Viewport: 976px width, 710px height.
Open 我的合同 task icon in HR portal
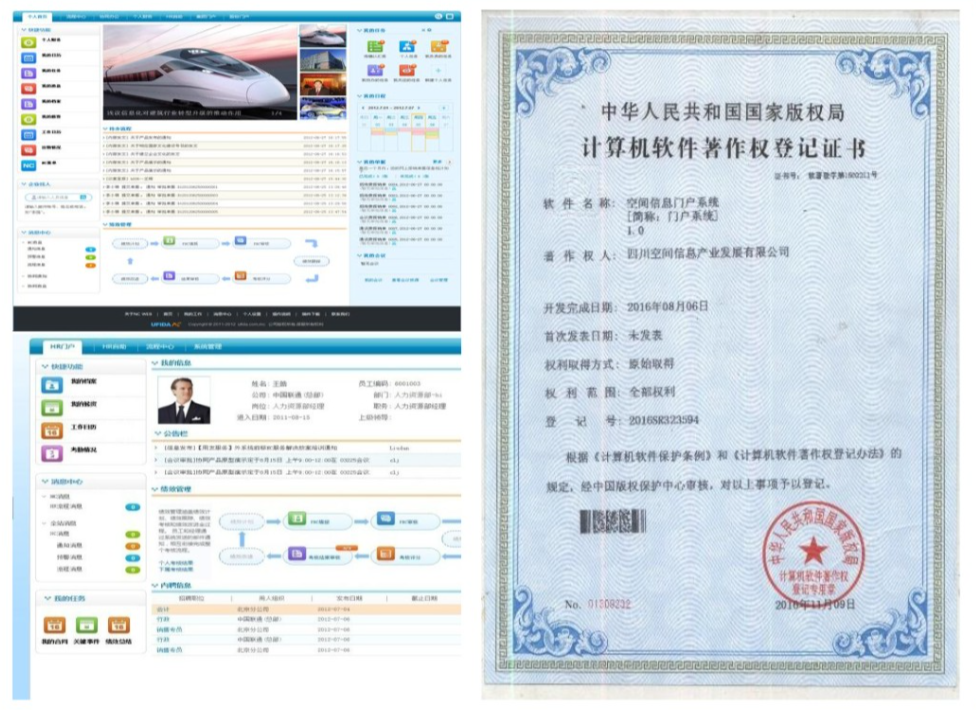(x=54, y=625)
